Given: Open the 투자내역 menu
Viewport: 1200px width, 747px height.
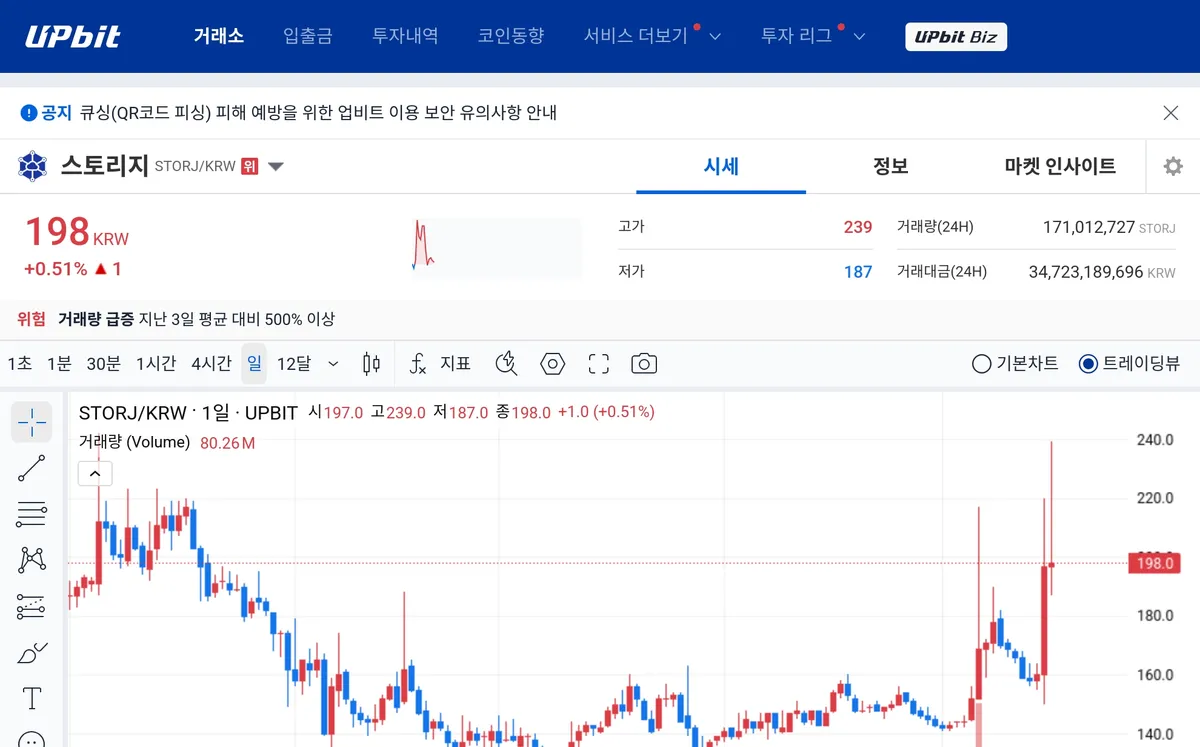Looking at the screenshot, I should click(405, 36).
